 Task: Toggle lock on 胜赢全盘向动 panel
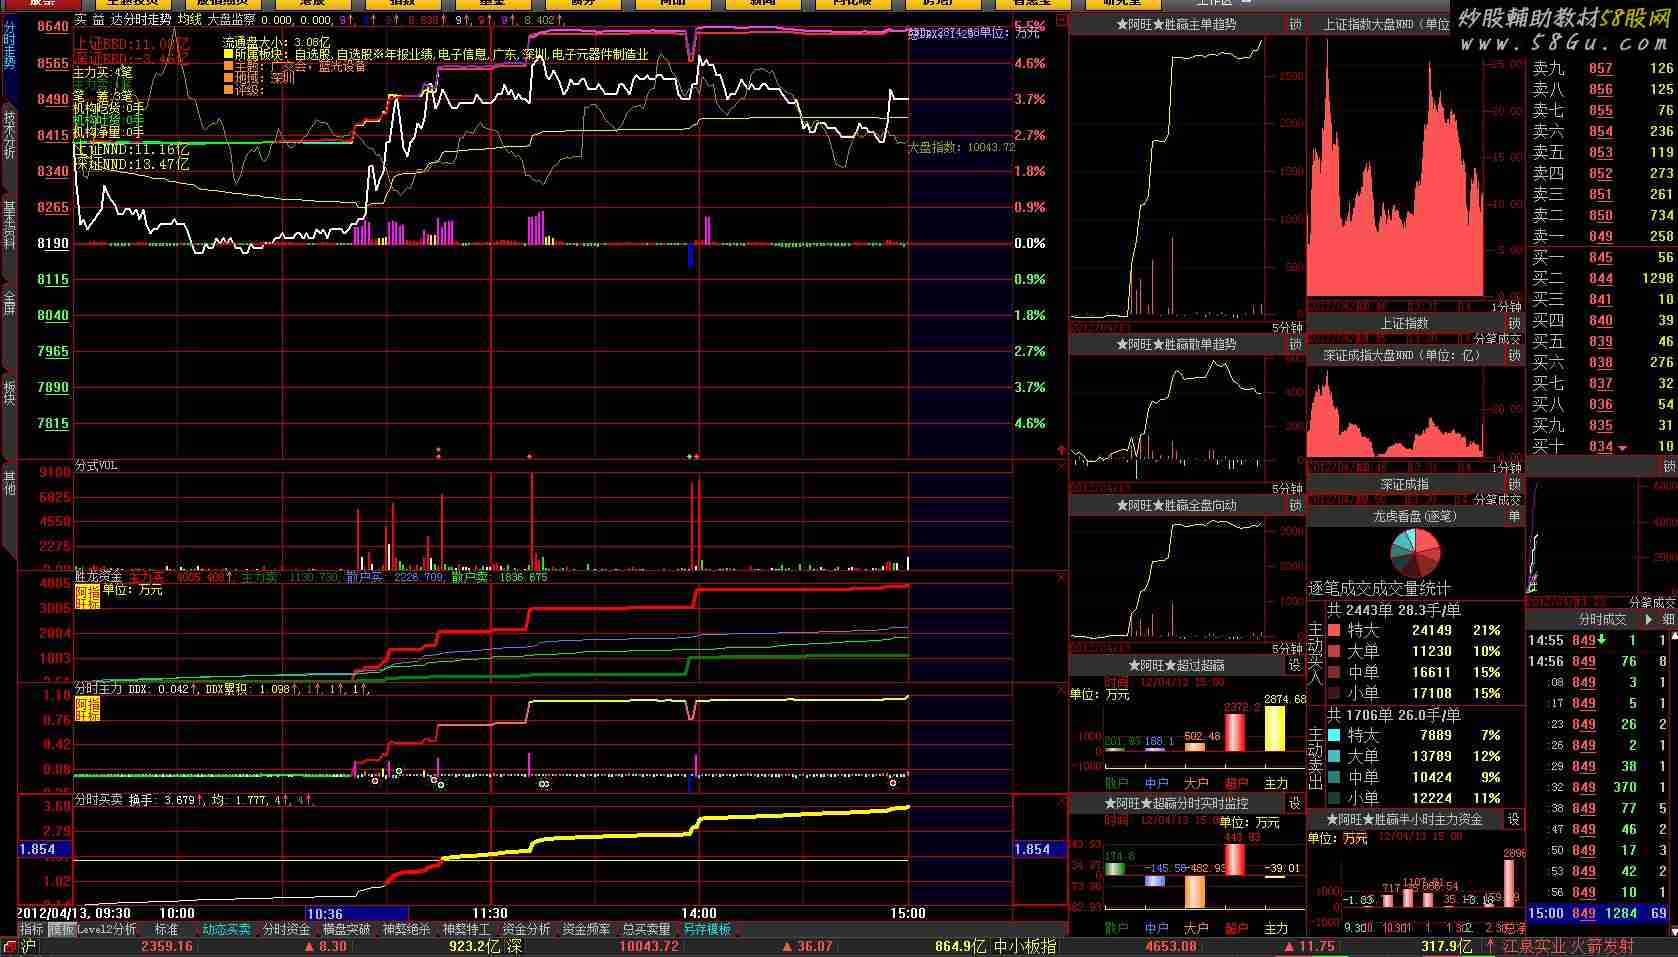click(x=1295, y=506)
